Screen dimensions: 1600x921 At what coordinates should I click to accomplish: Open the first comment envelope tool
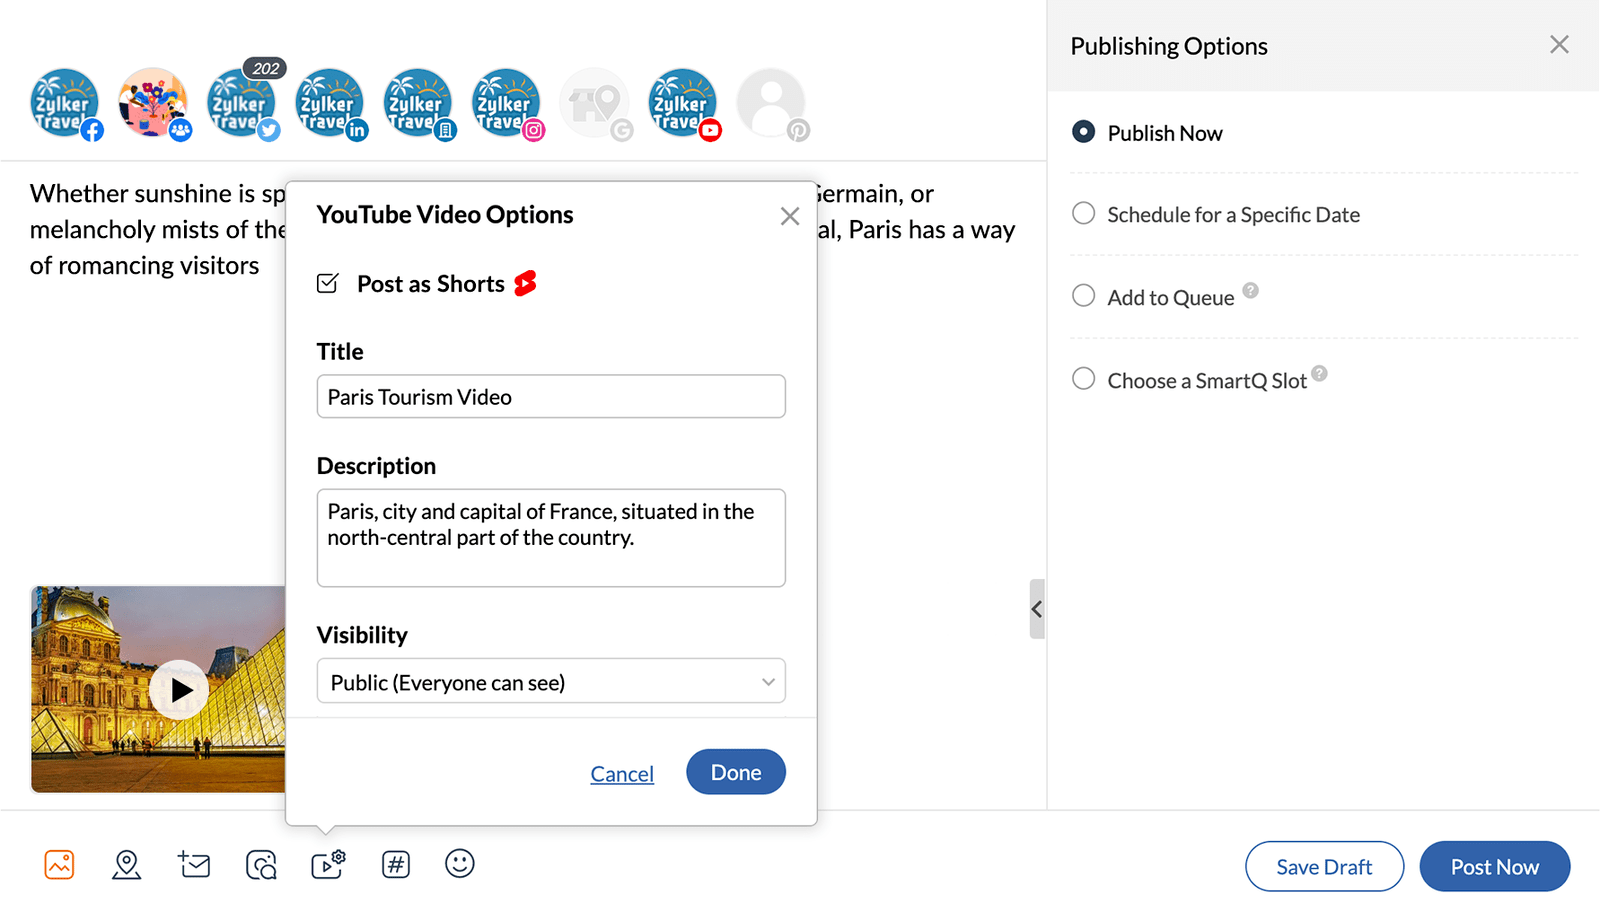[x=194, y=864]
